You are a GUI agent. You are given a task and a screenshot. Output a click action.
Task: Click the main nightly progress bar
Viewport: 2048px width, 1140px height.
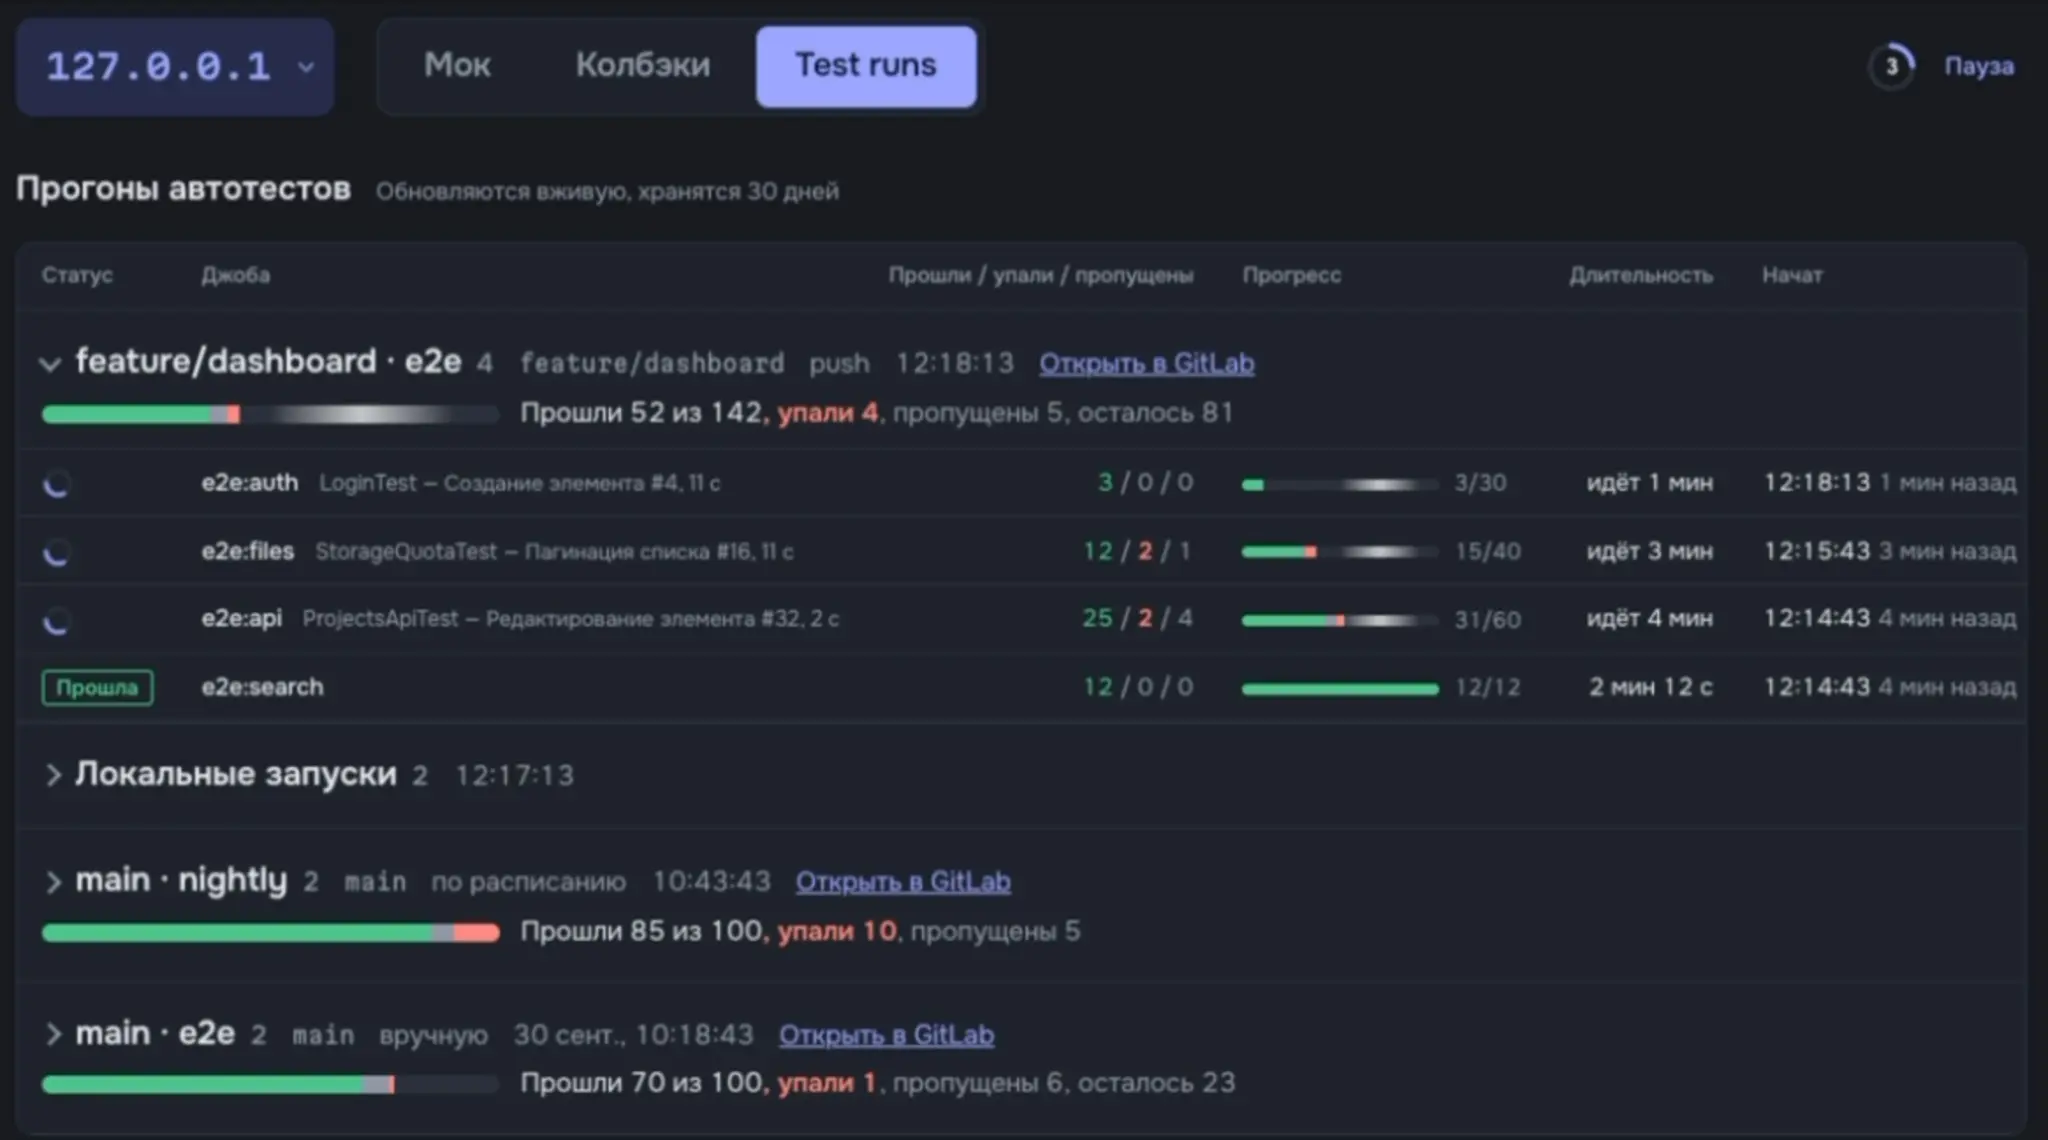[270, 933]
